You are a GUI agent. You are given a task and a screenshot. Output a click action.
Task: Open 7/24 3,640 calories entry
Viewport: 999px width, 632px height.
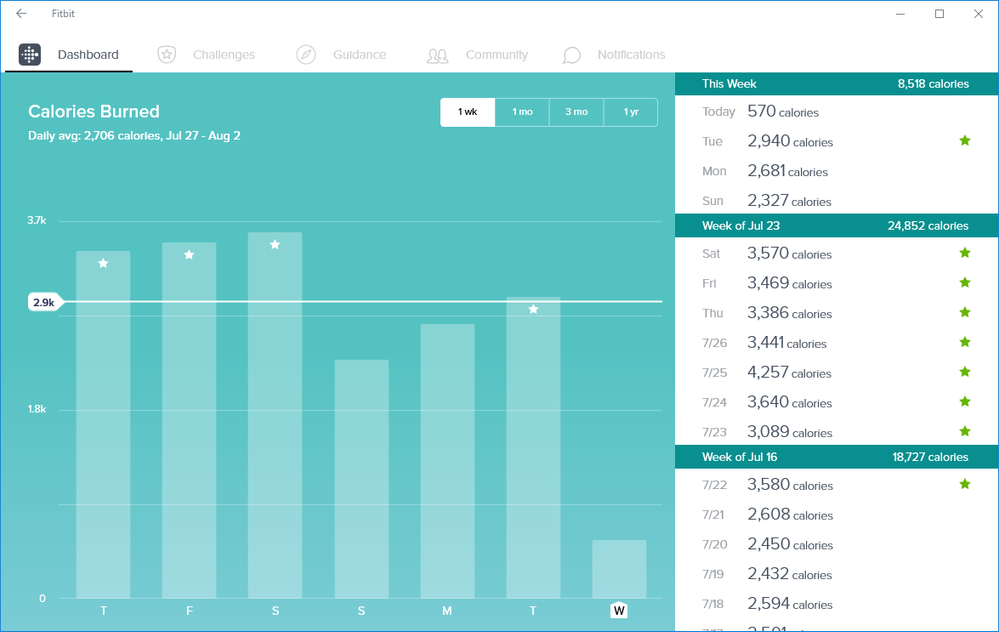(837, 402)
